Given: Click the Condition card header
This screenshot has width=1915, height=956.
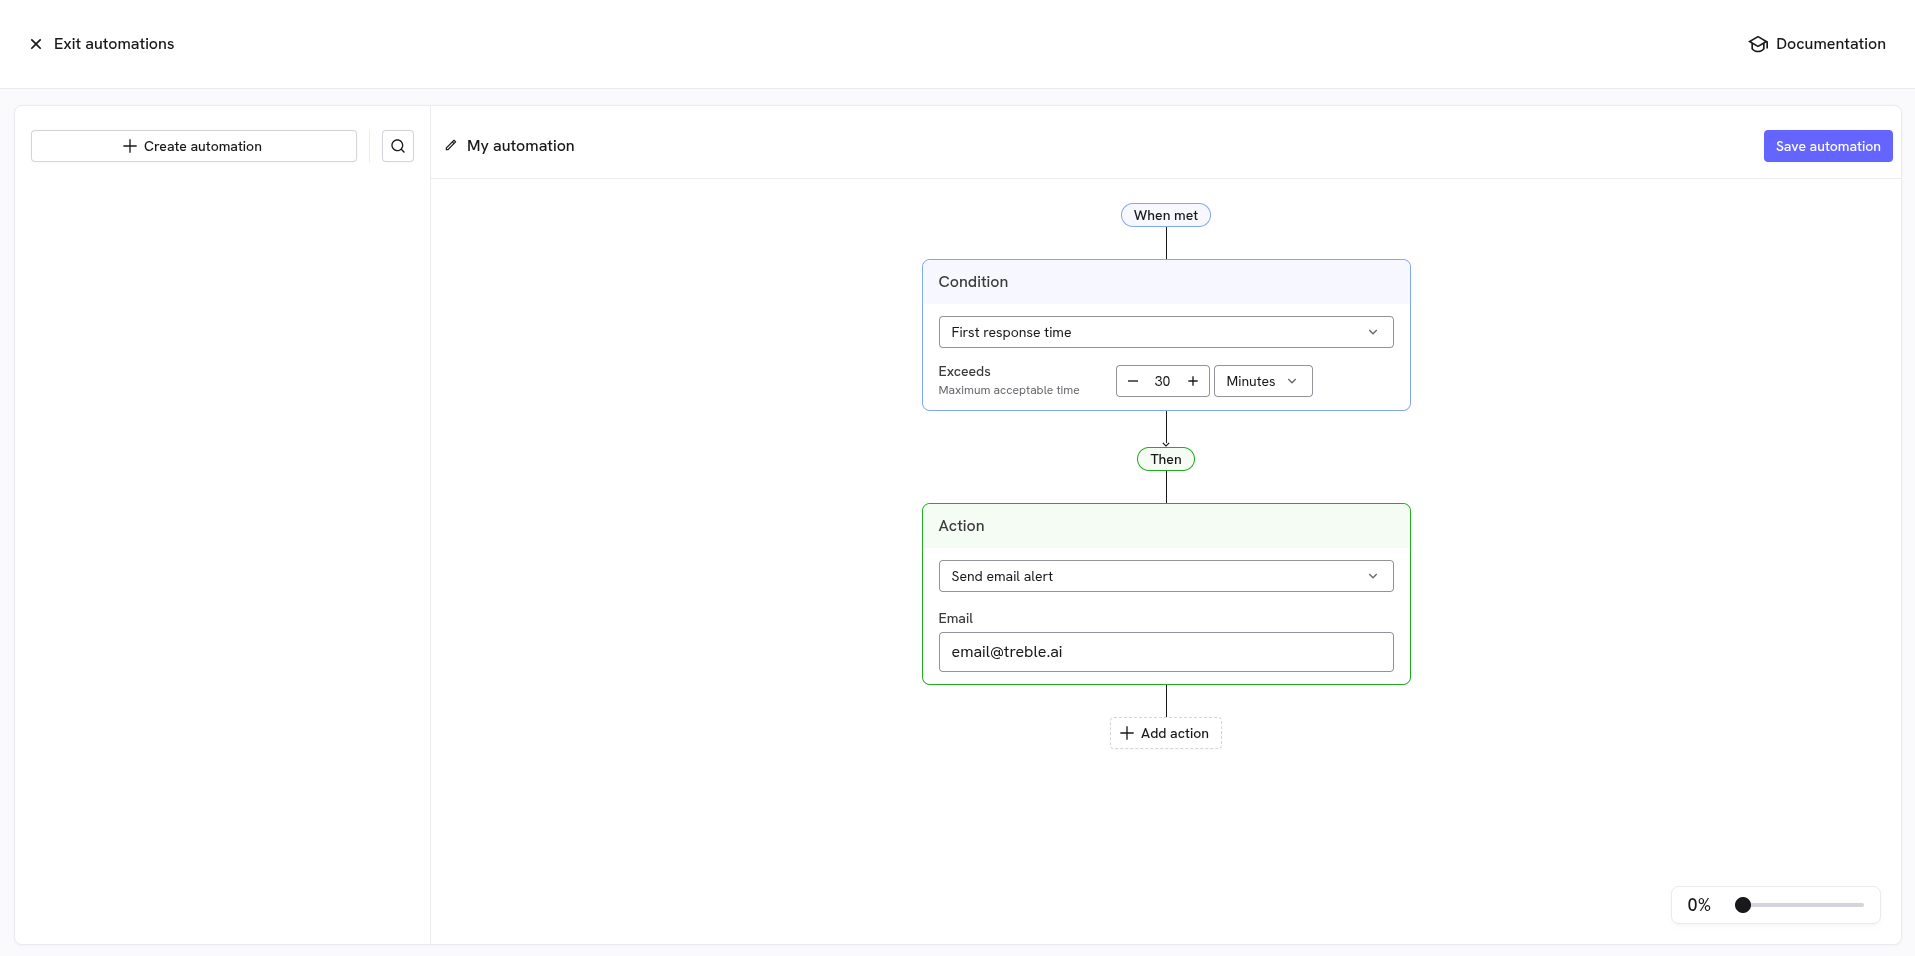Looking at the screenshot, I should coord(1166,282).
